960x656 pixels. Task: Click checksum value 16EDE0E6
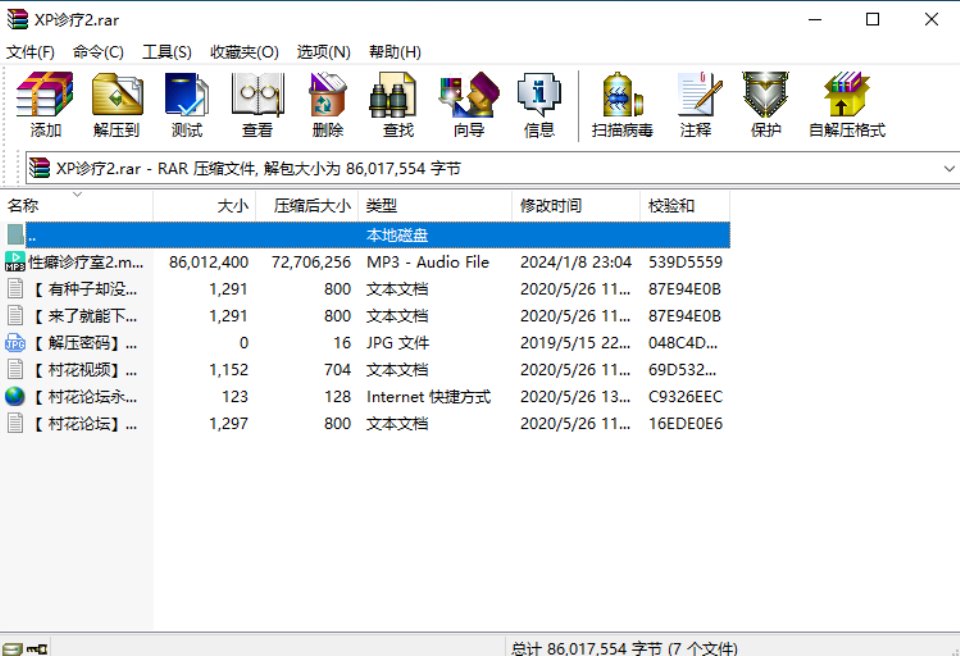tap(685, 423)
